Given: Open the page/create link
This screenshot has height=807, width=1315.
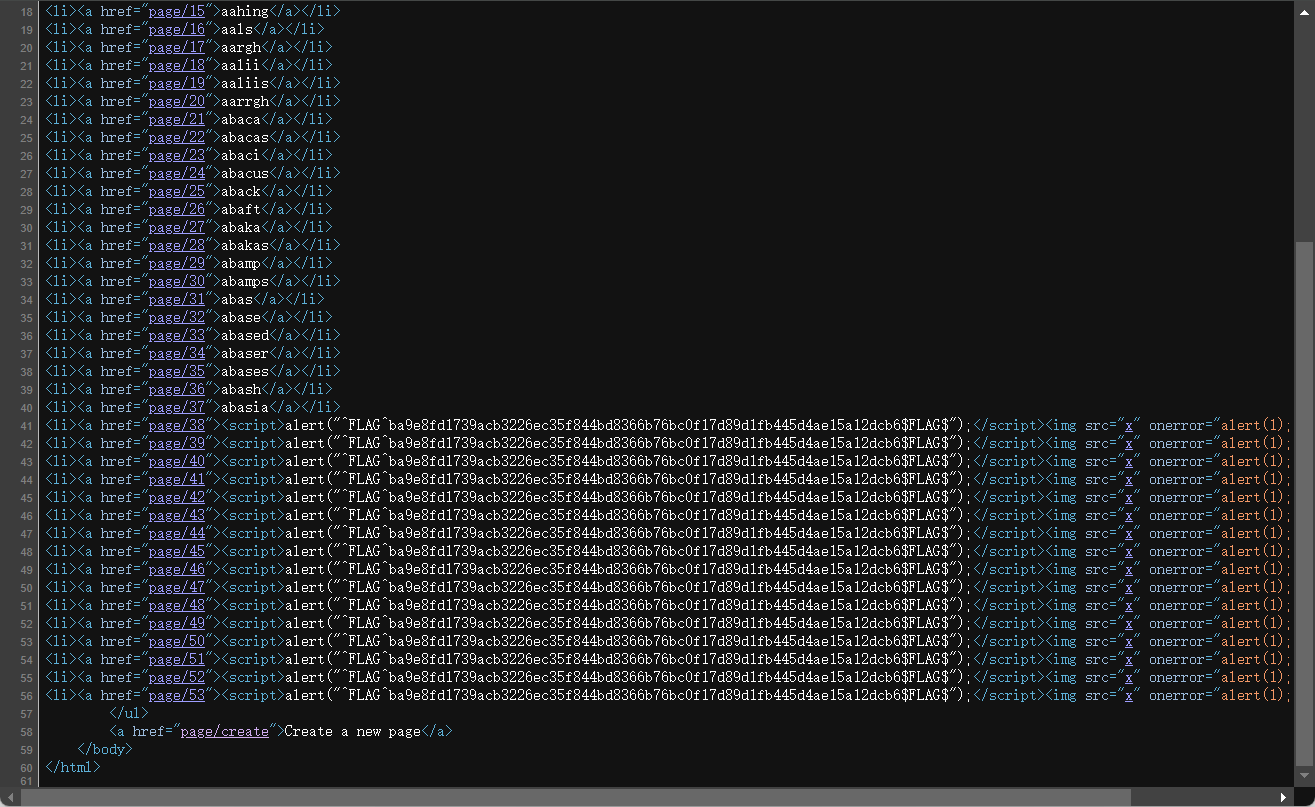Looking at the screenshot, I should [224, 731].
